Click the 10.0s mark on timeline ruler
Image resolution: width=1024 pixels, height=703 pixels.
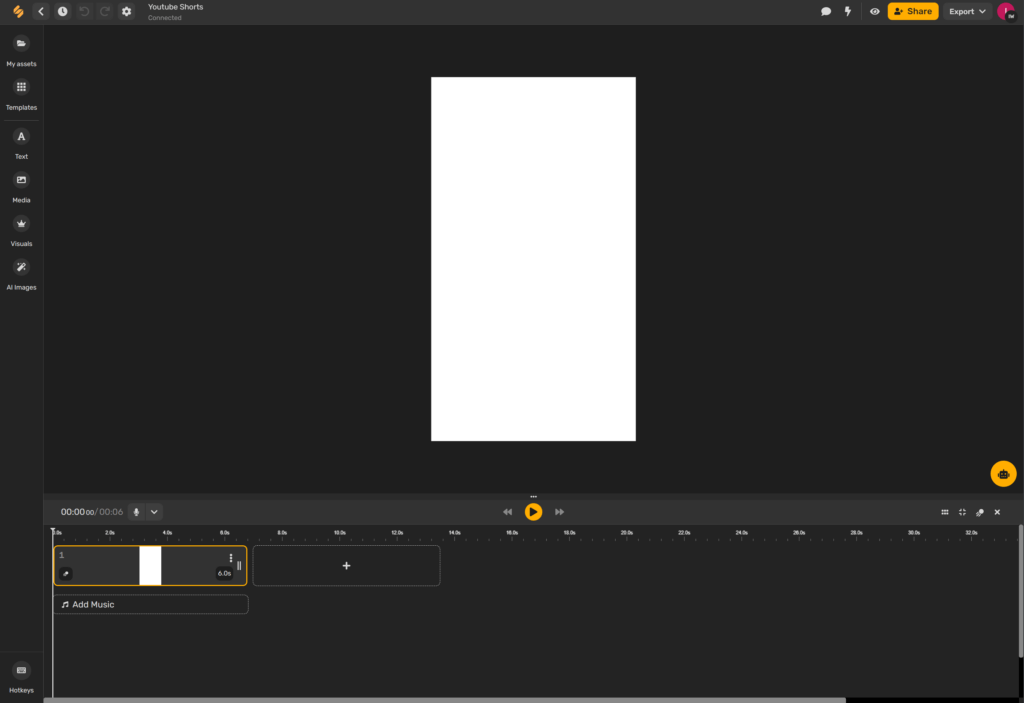click(340, 533)
